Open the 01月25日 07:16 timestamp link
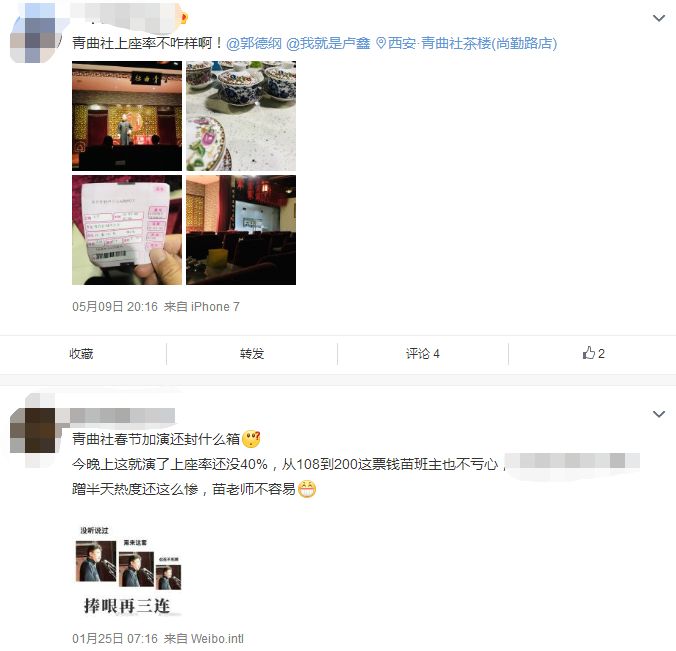Viewport: 676px width, 651px height. (x=115, y=638)
